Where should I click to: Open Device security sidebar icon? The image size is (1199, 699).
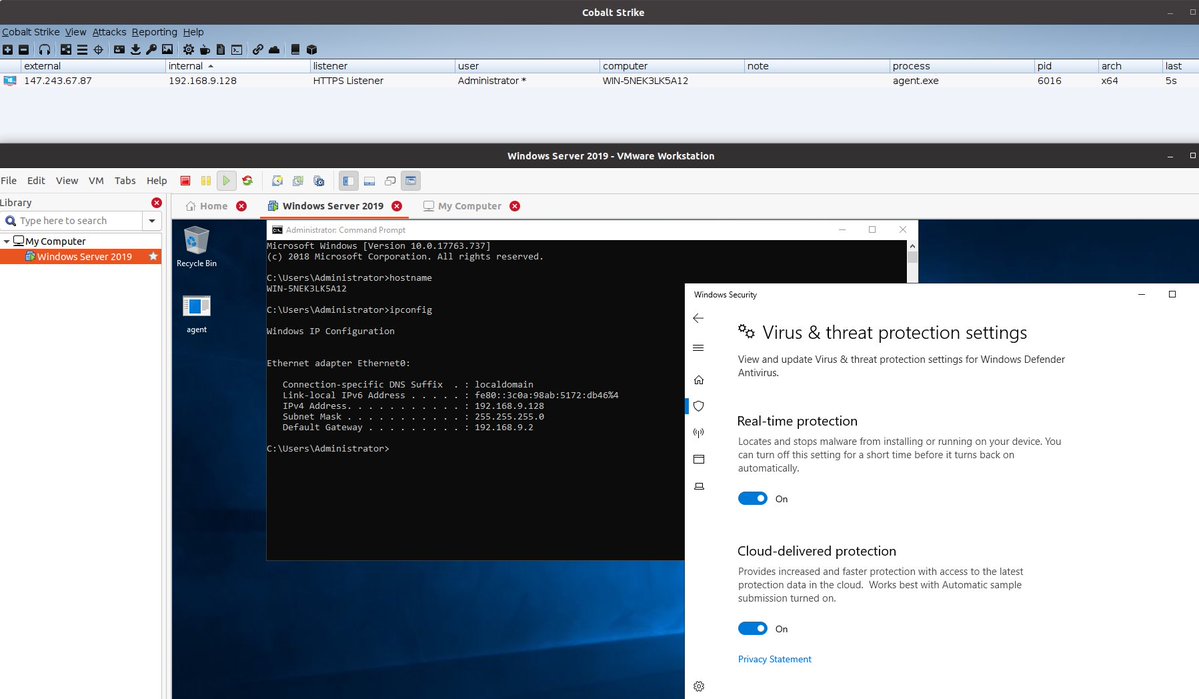pos(698,486)
